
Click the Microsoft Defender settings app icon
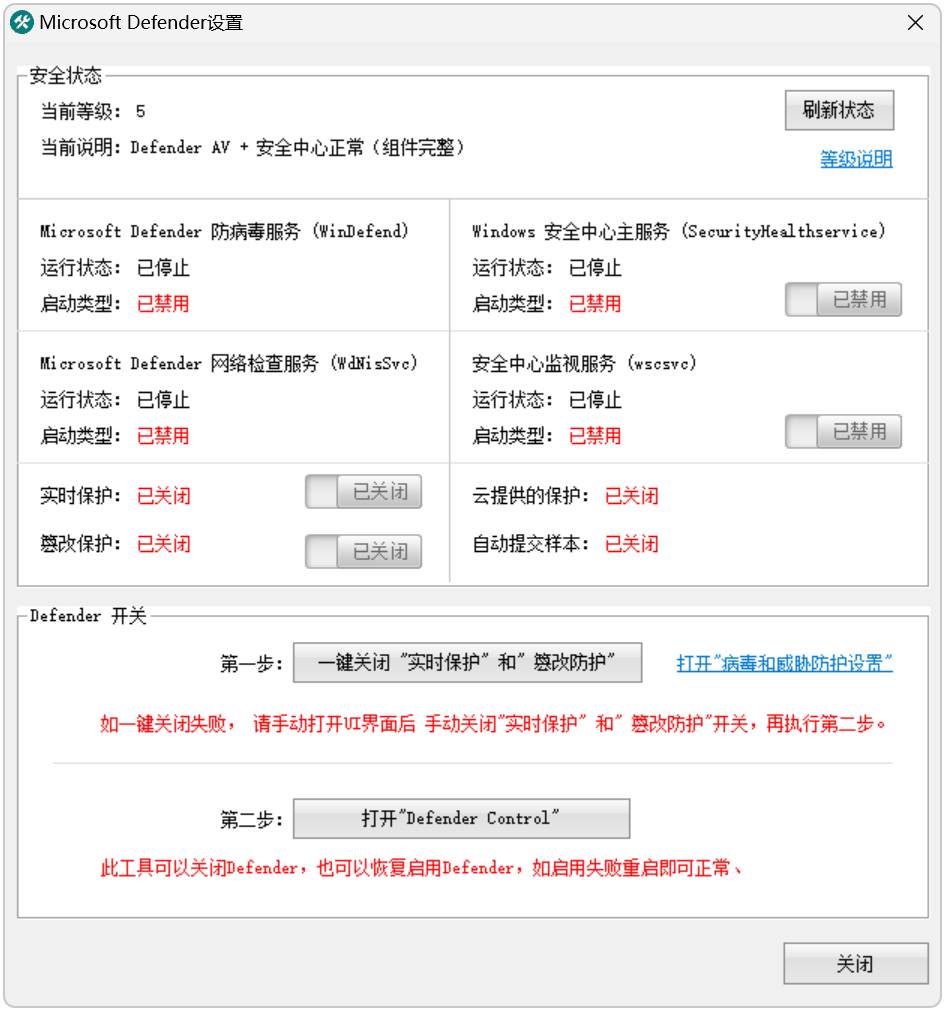click(x=22, y=23)
